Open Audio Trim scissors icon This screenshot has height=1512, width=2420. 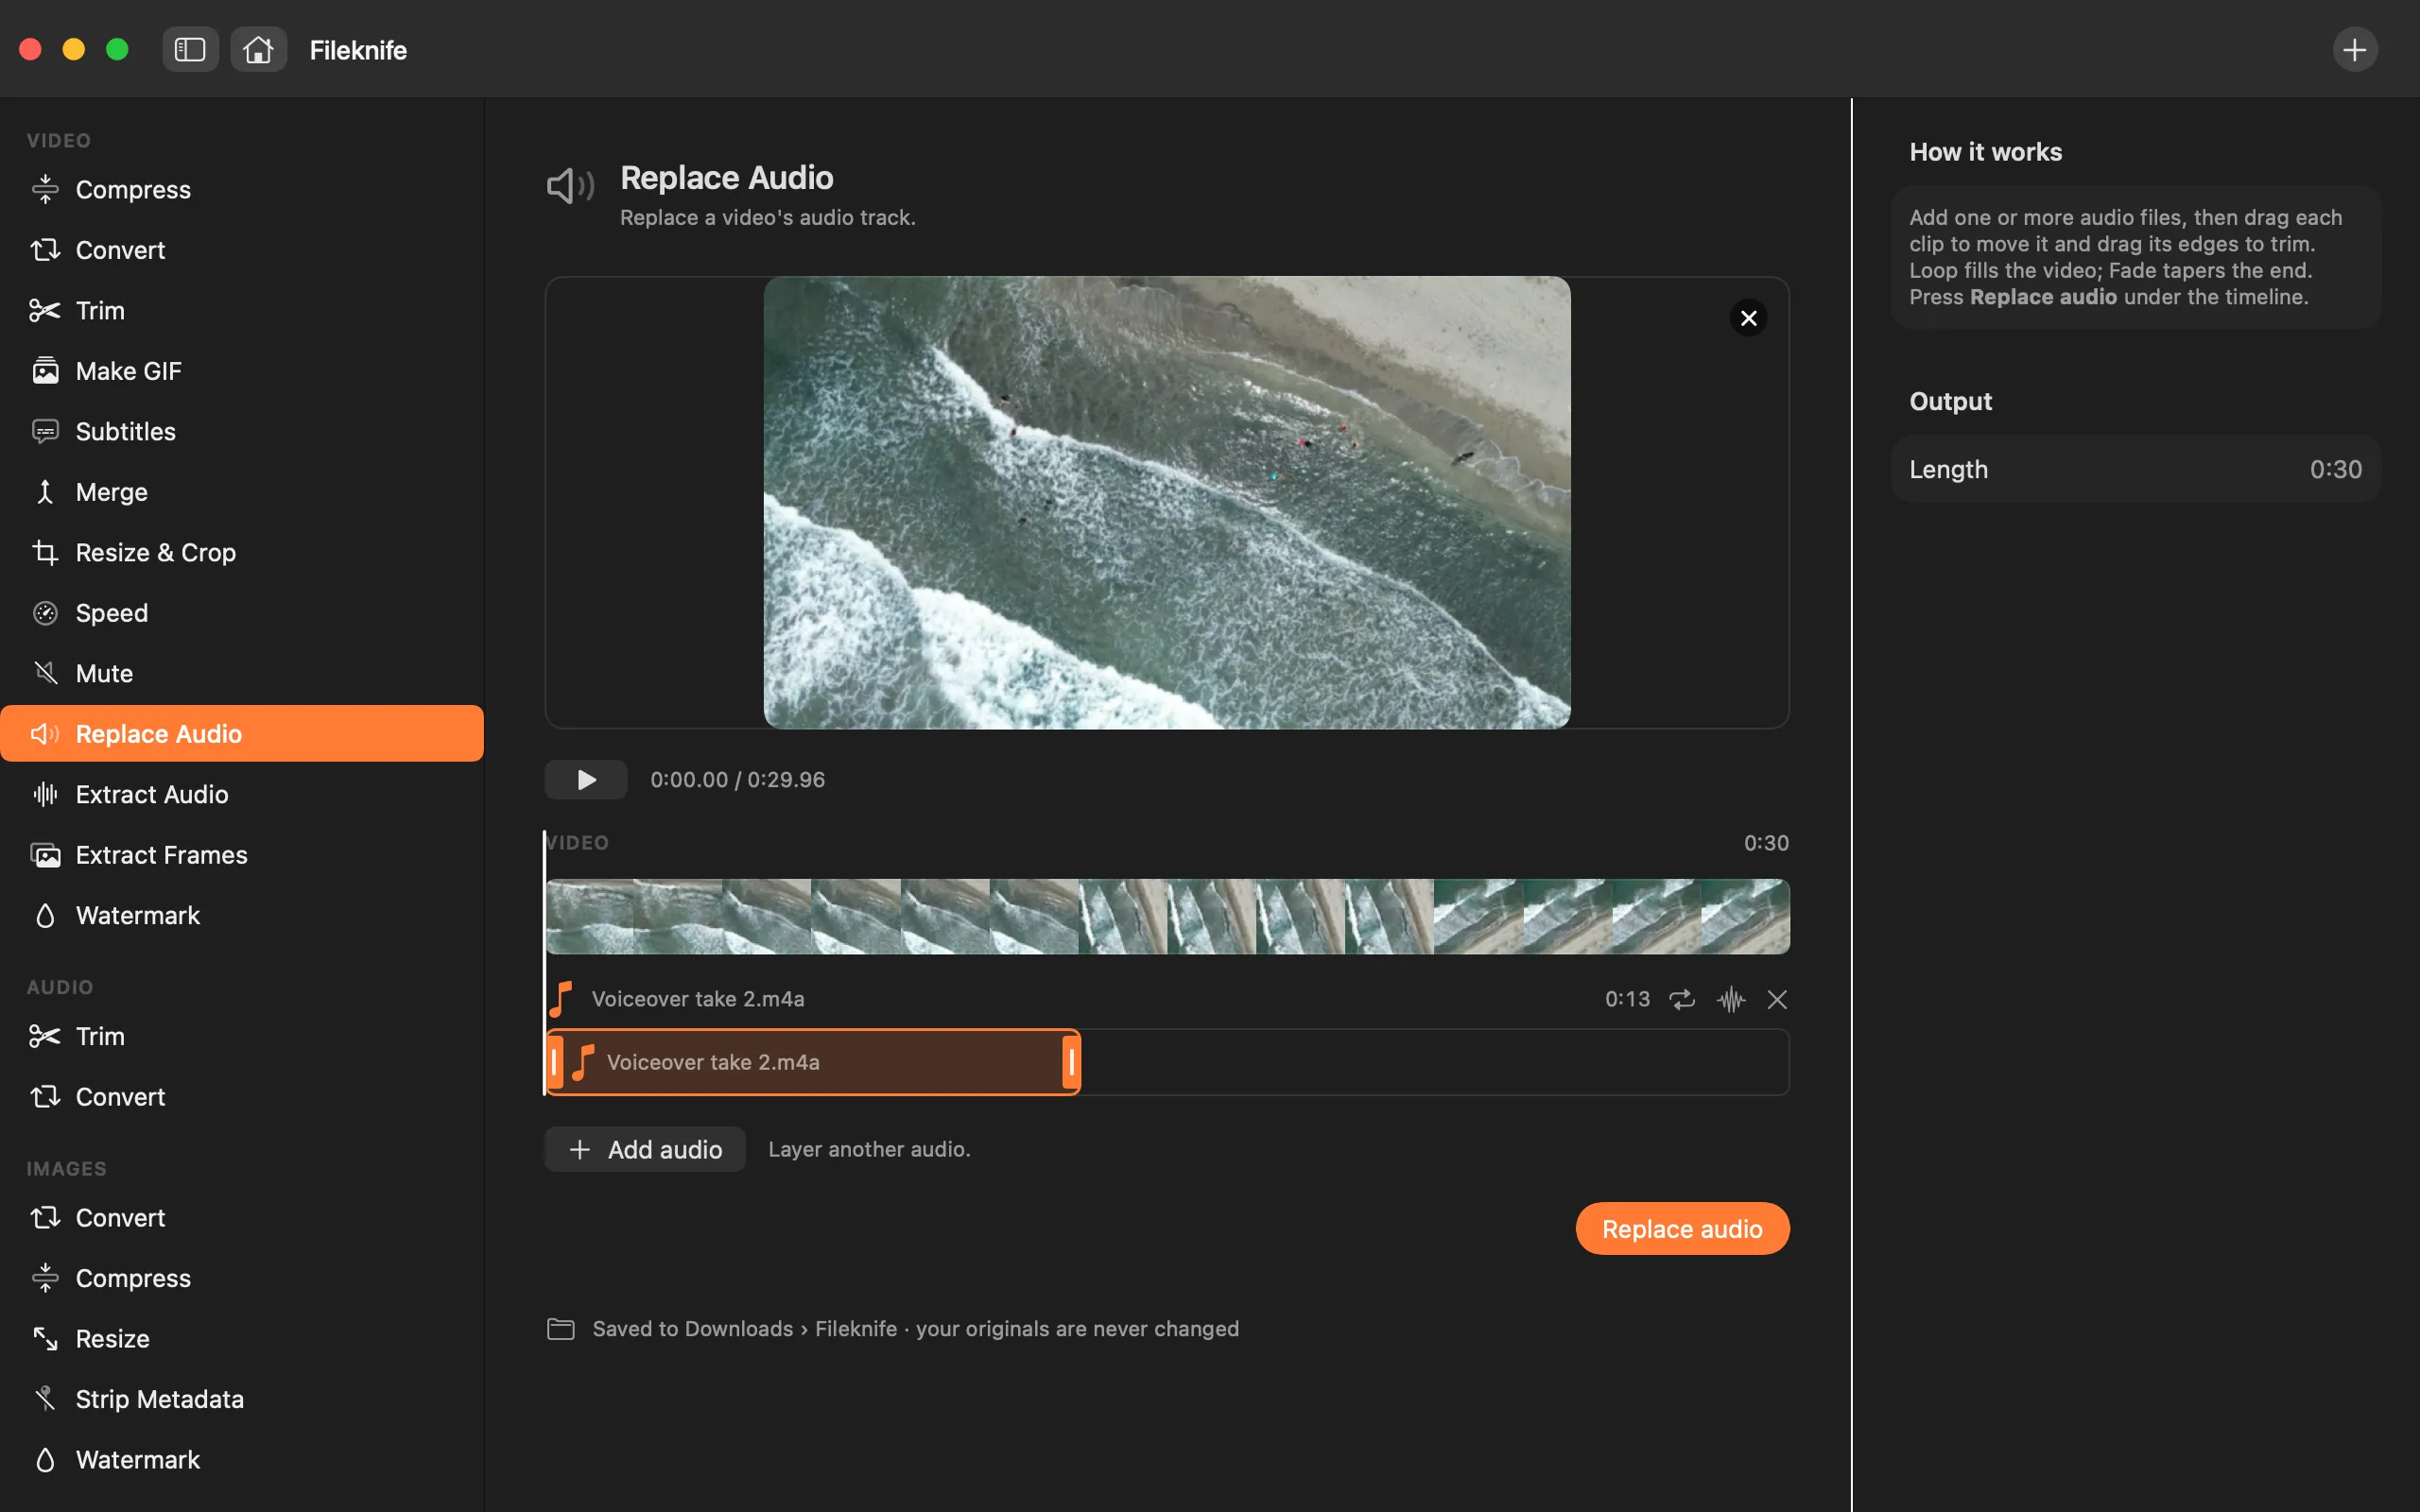pos(45,1036)
